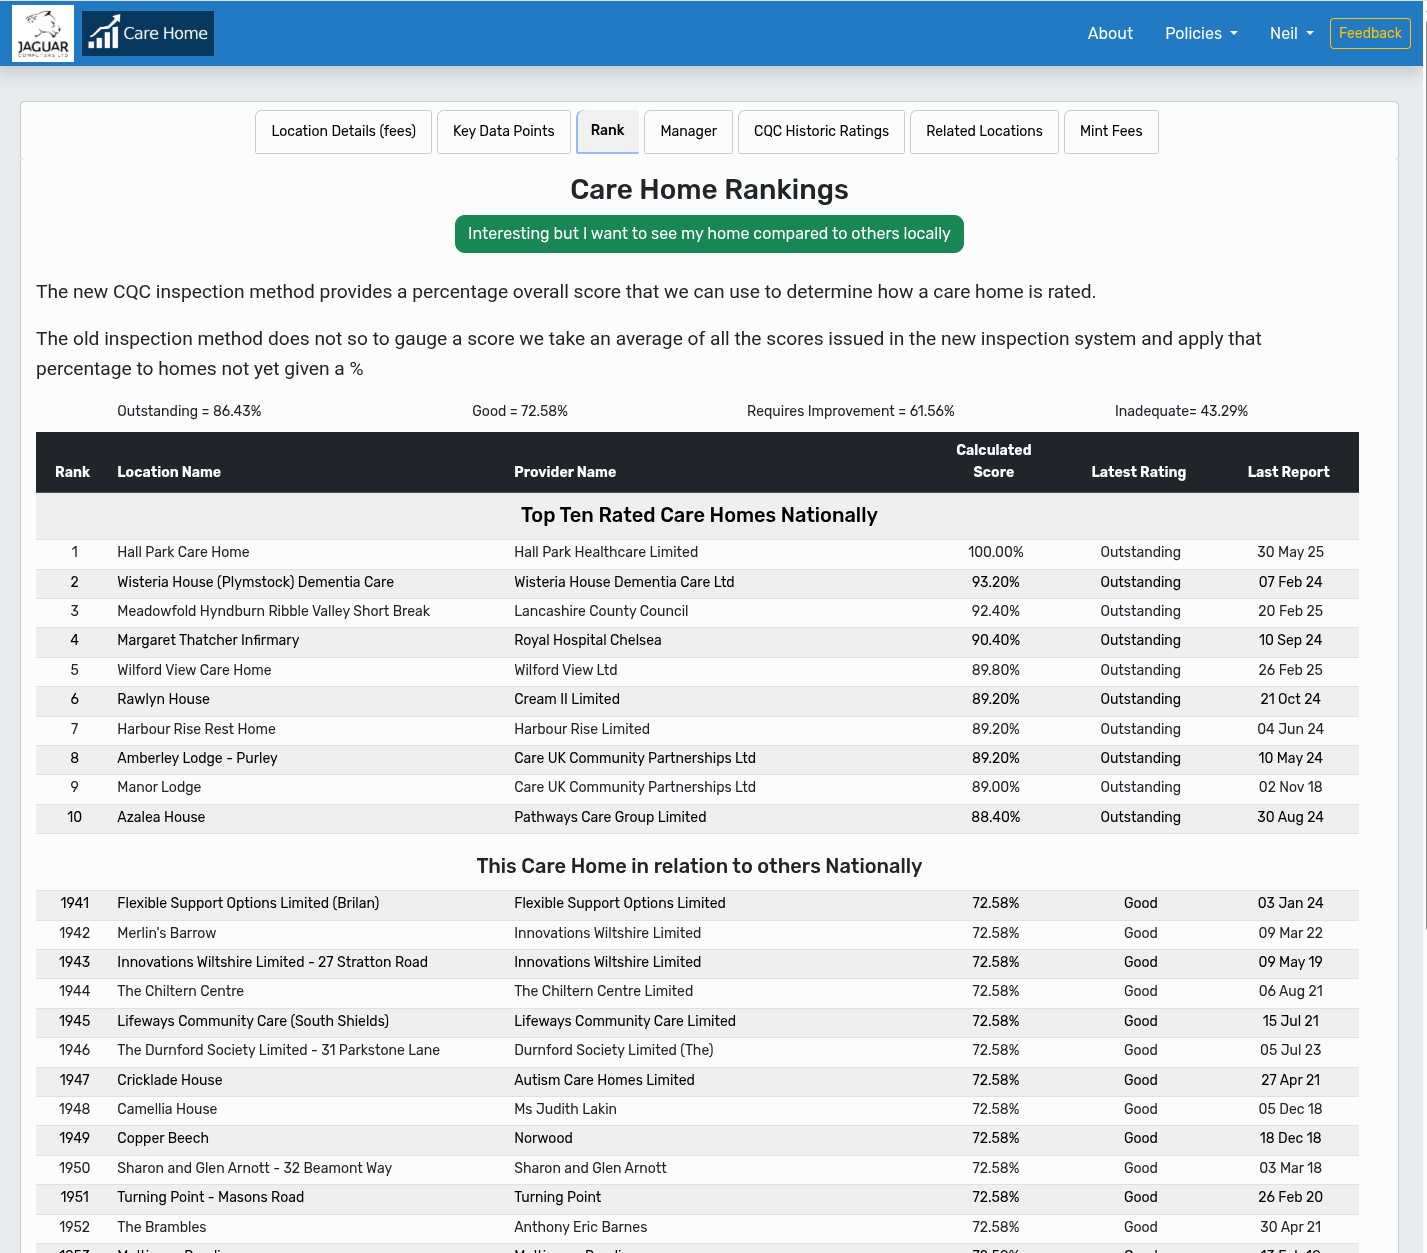This screenshot has height=1253, width=1427.
Task: Select the Rank tab
Action: (607, 131)
